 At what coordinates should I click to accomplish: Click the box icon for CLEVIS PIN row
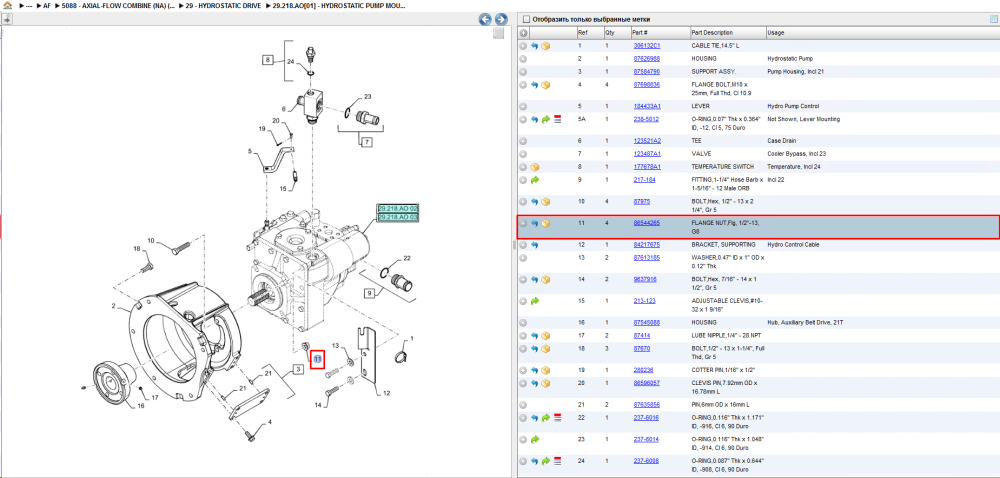coord(545,384)
